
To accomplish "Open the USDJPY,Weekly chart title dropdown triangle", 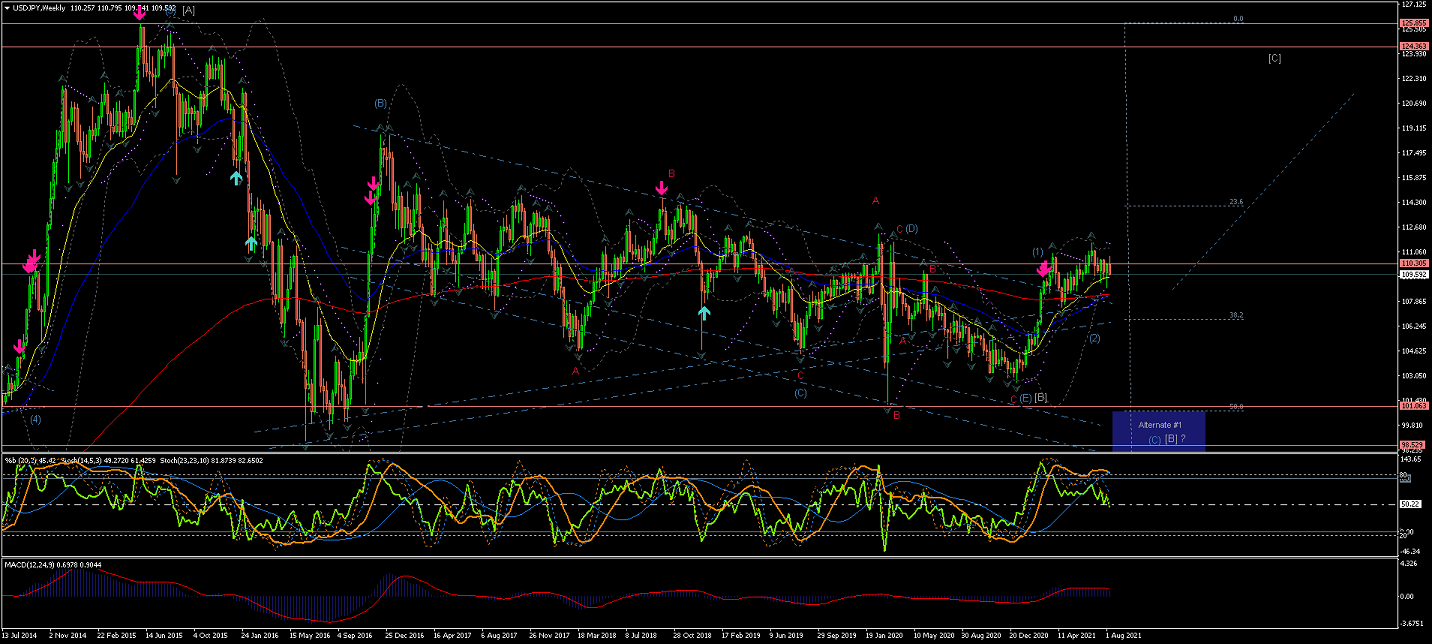I will (8, 9).
